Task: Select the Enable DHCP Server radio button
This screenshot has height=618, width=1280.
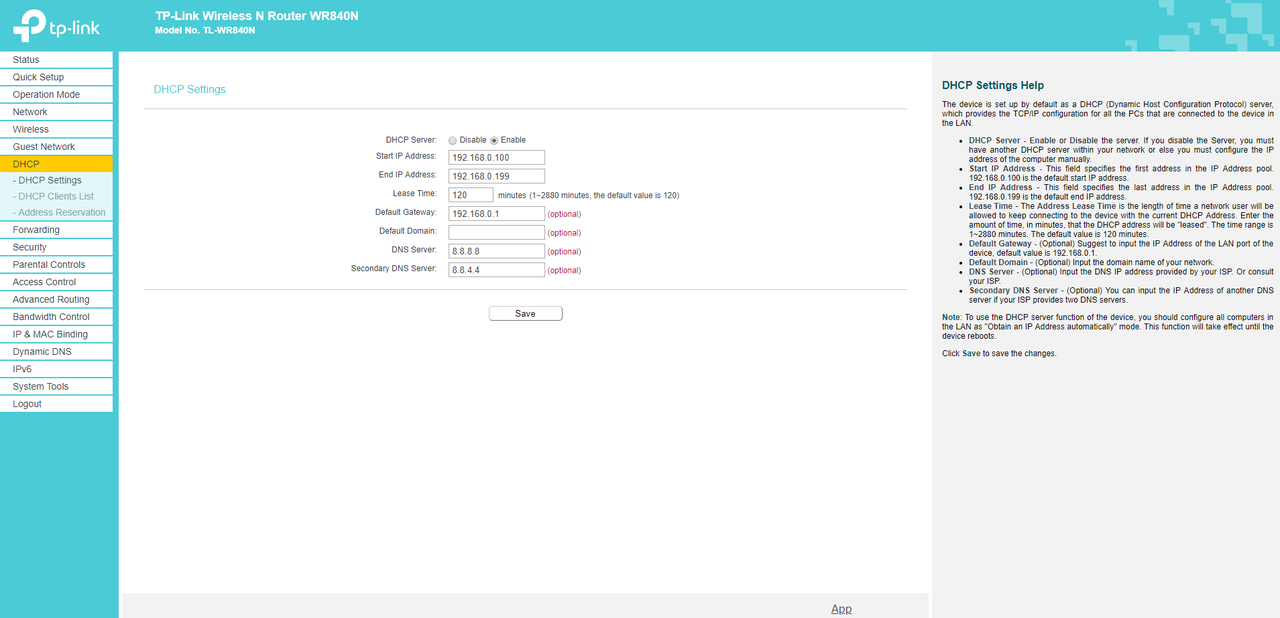Action: (494, 140)
